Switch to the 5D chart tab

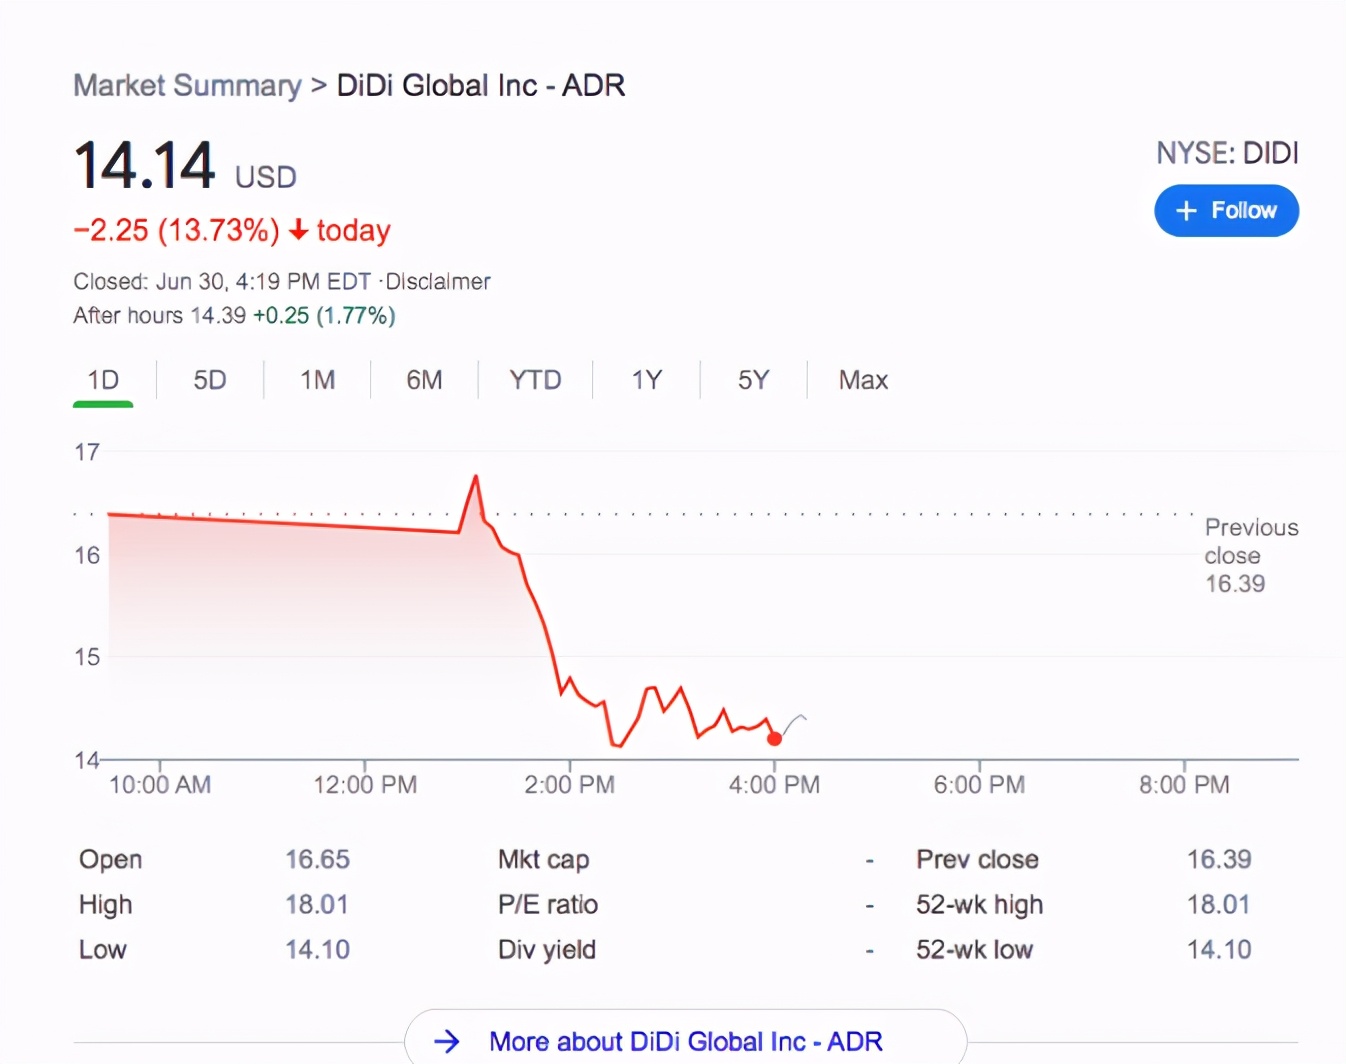(210, 380)
